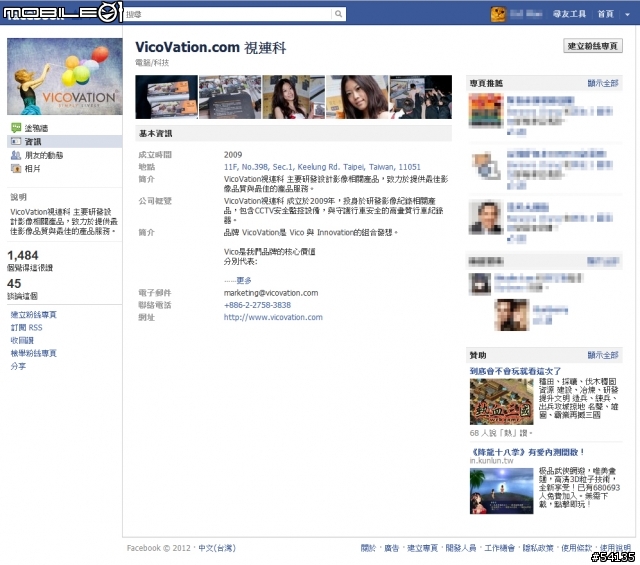Image resolution: width=640 pixels, height=565 pixels.
Task: Click the search input field
Action: click(227, 14)
